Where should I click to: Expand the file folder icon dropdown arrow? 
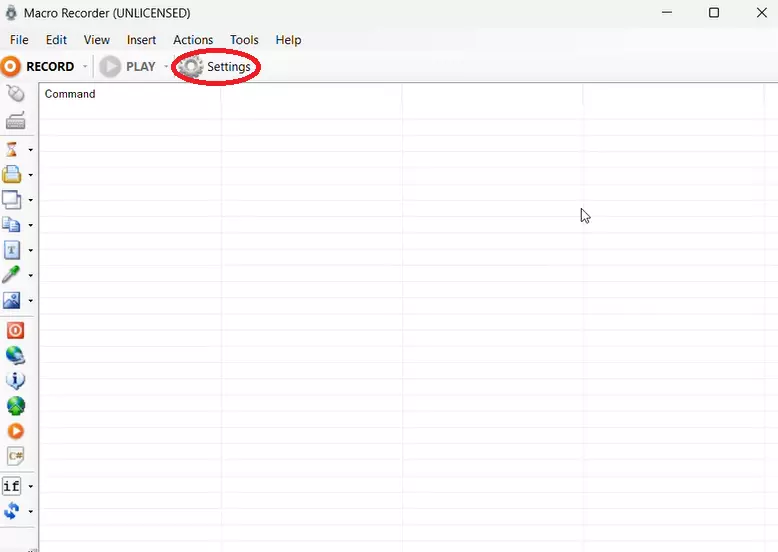click(x=30, y=175)
